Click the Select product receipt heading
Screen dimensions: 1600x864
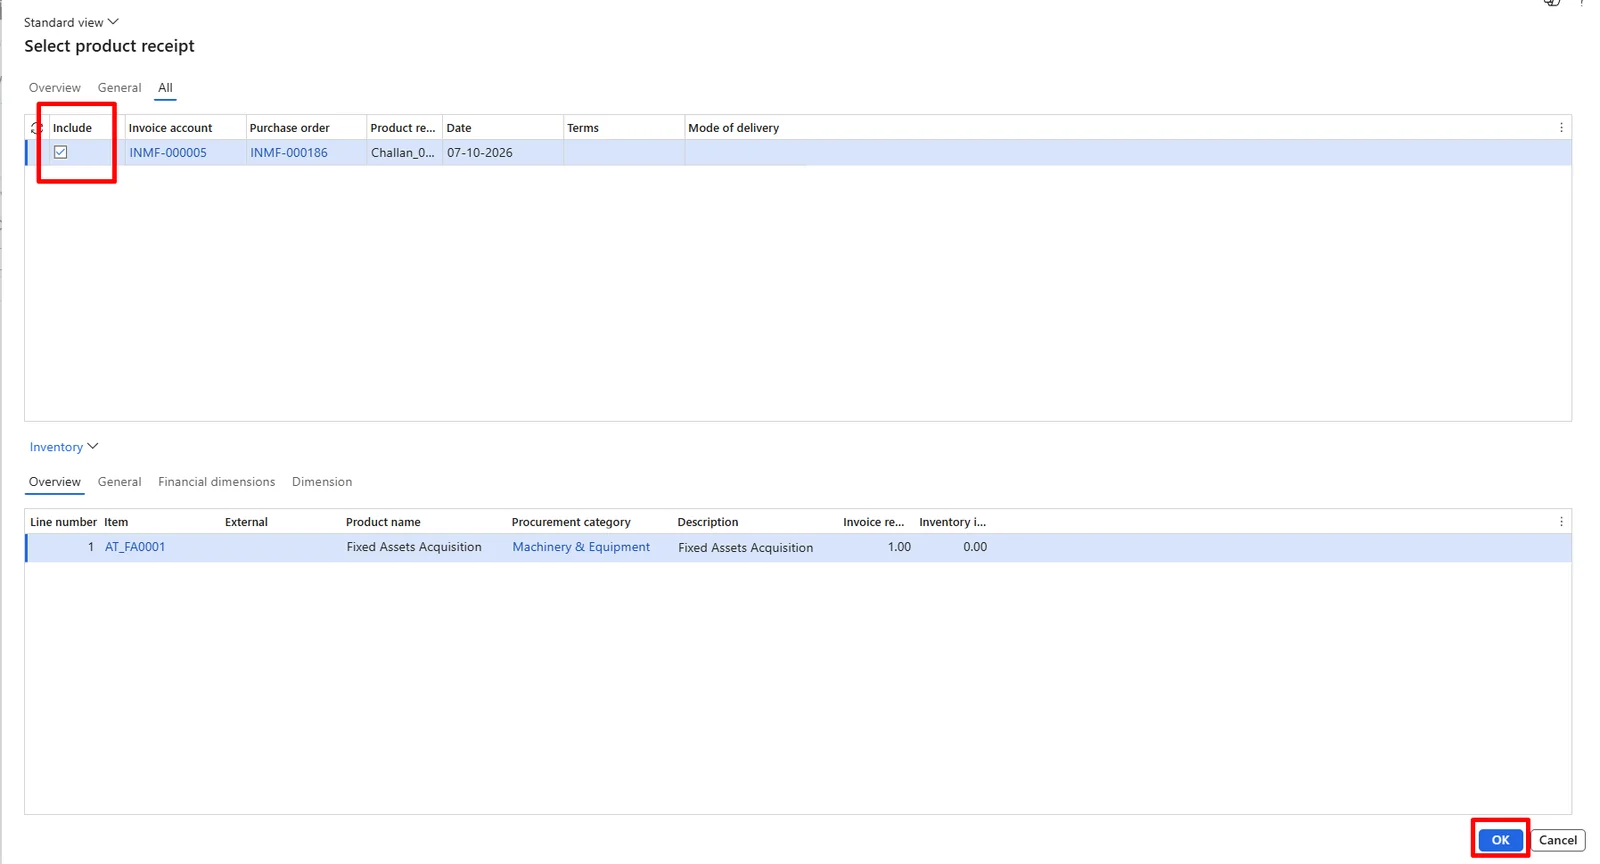[x=109, y=46]
